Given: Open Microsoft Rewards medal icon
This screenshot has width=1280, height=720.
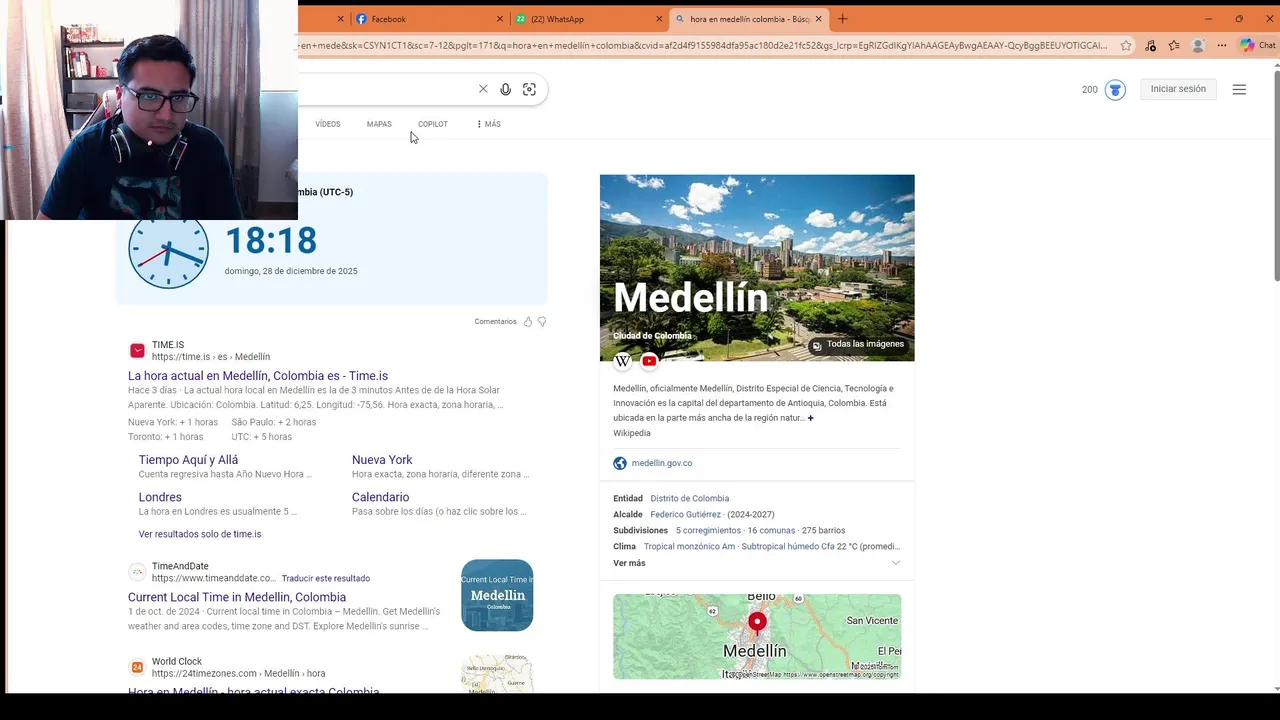Looking at the screenshot, I should click(1116, 90).
